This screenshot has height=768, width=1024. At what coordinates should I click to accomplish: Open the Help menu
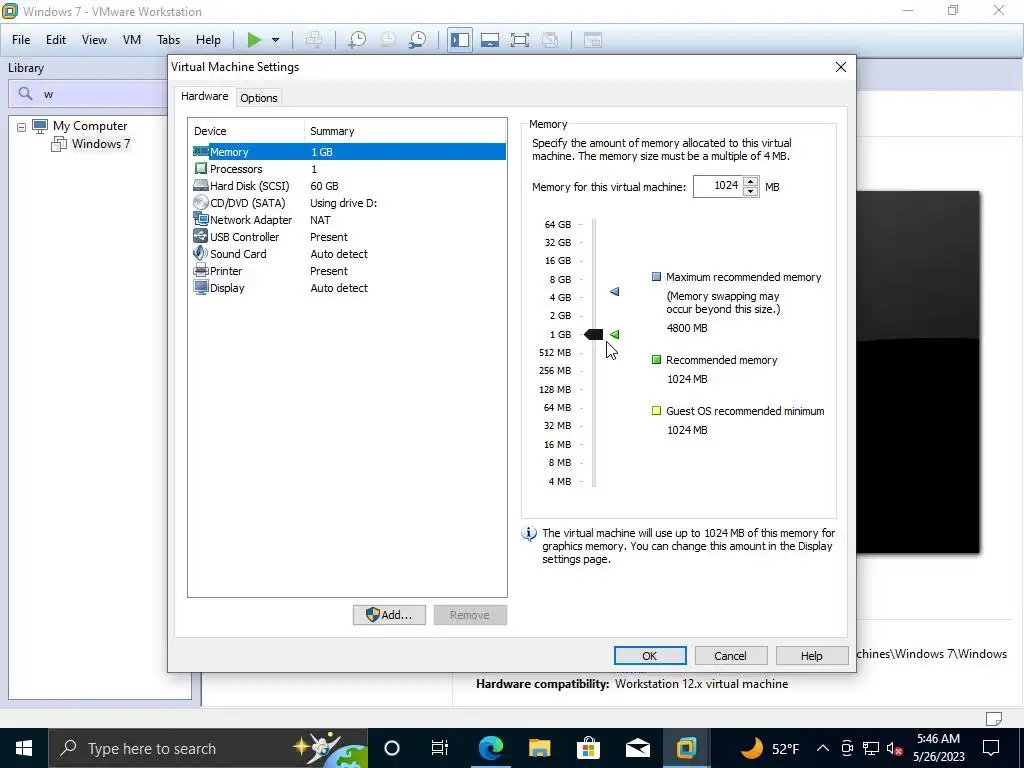208,40
